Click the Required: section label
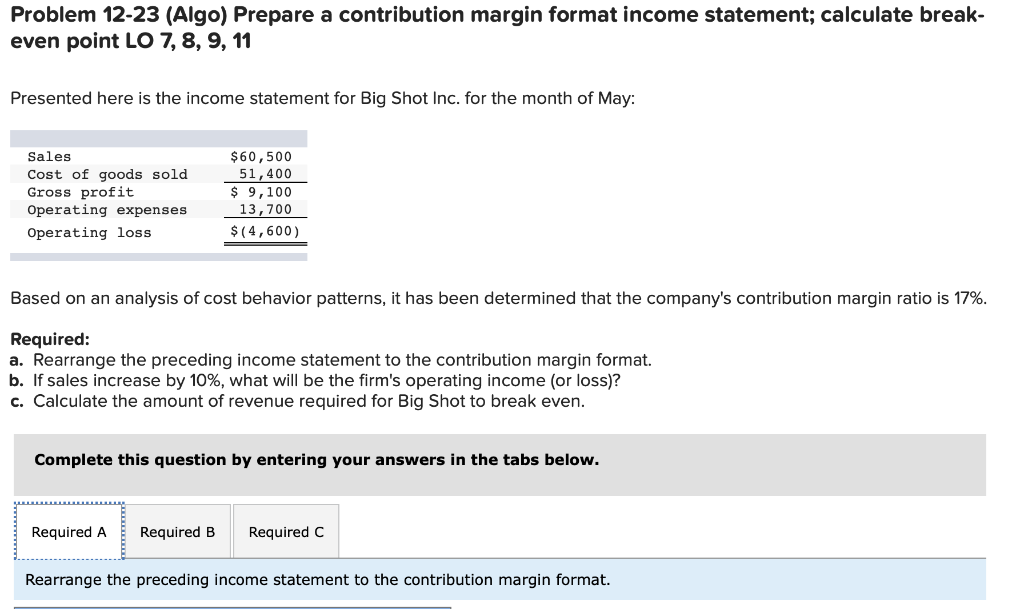Viewport: 1024px width, 609px height. pyautogui.click(x=42, y=339)
